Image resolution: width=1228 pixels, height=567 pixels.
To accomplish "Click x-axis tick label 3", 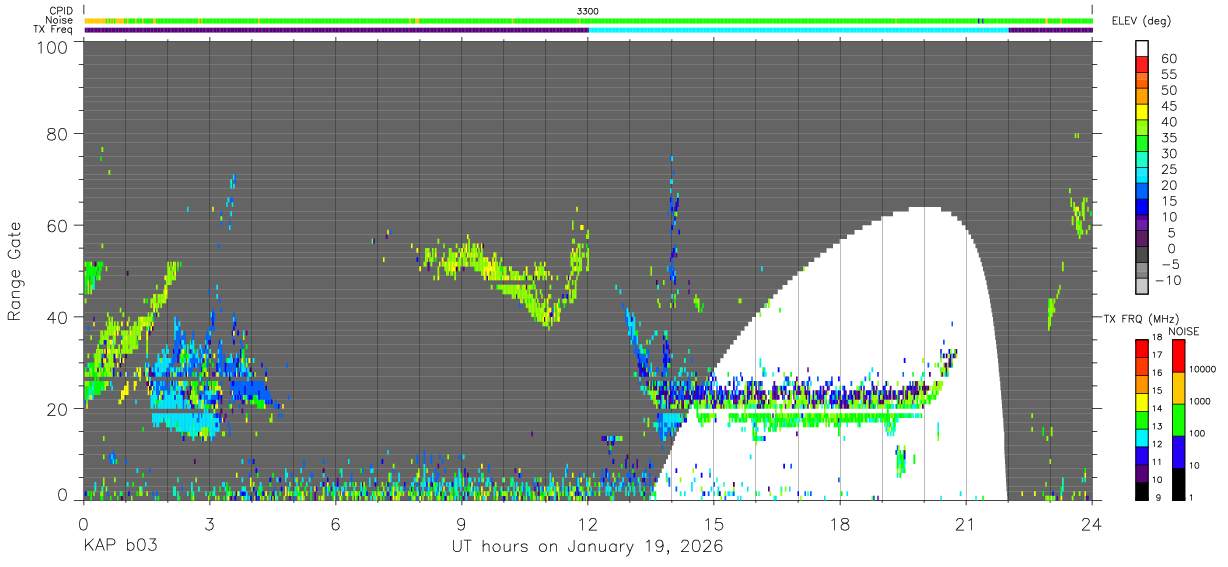I will [x=209, y=523].
